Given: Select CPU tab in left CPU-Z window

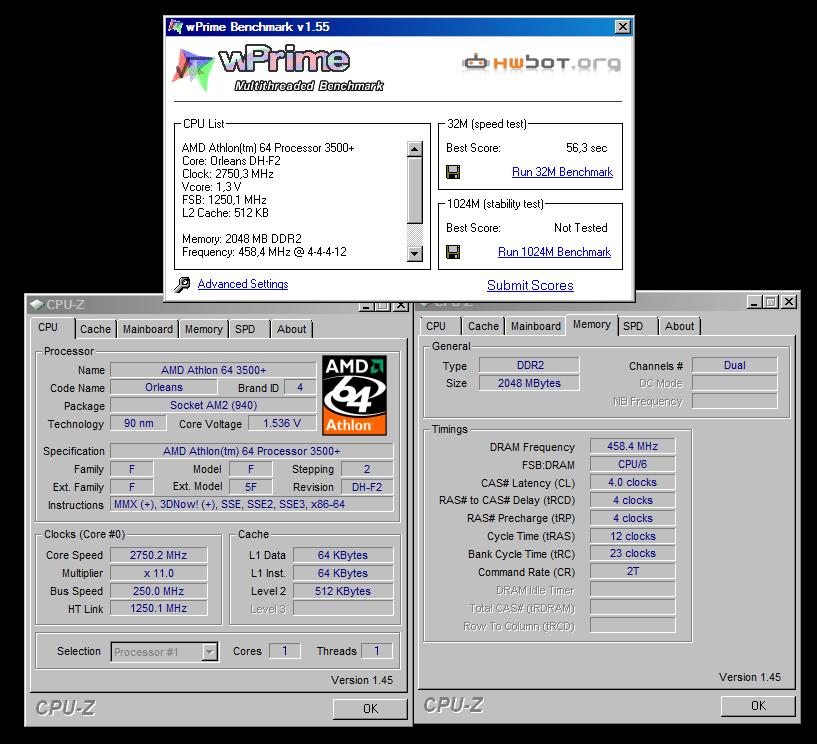Looking at the screenshot, I should [48, 327].
